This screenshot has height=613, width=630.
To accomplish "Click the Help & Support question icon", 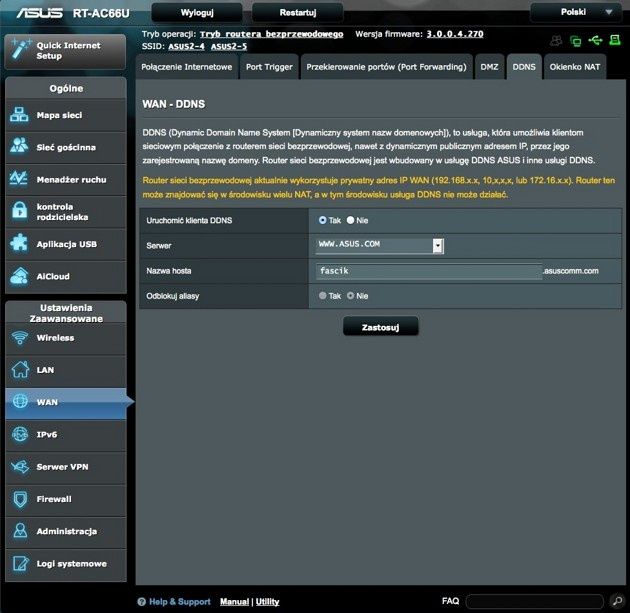I will (x=141, y=601).
